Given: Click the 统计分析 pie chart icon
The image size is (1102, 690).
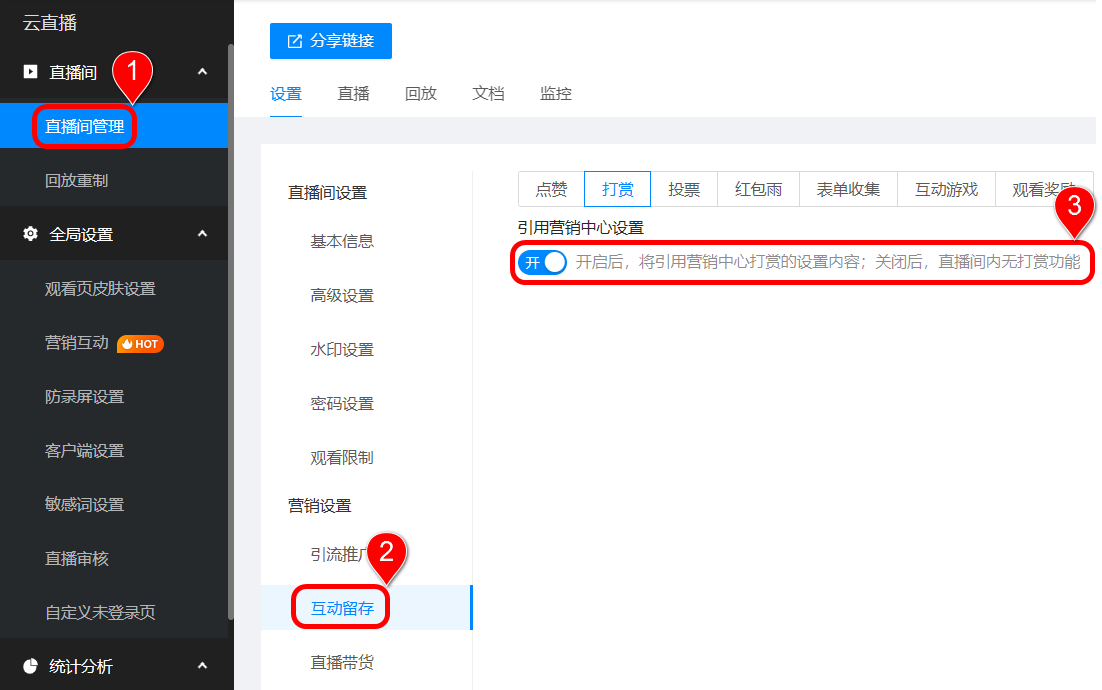Looking at the screenshot, I should (x=30, y=666).
